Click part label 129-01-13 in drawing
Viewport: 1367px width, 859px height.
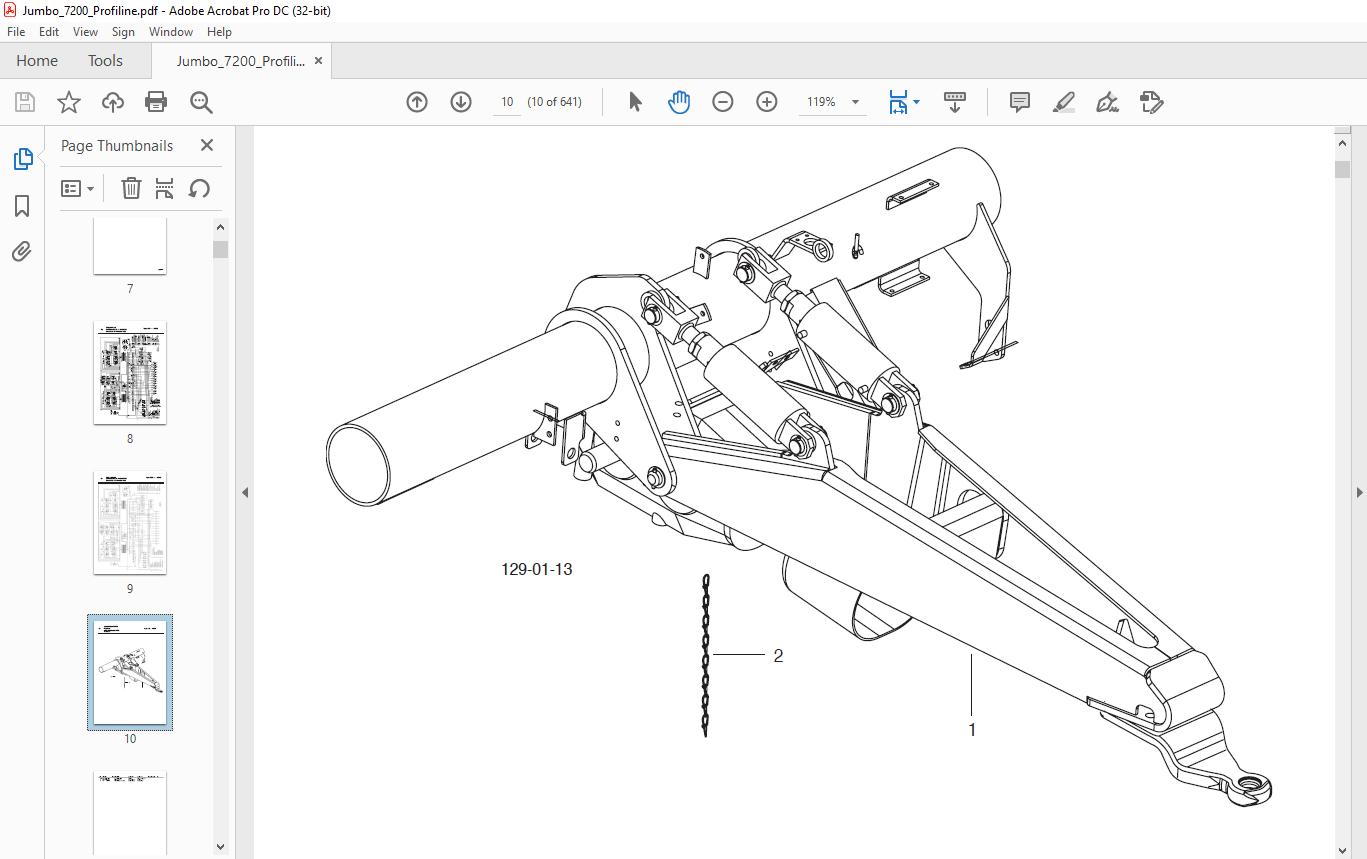[x=537, y=570]
